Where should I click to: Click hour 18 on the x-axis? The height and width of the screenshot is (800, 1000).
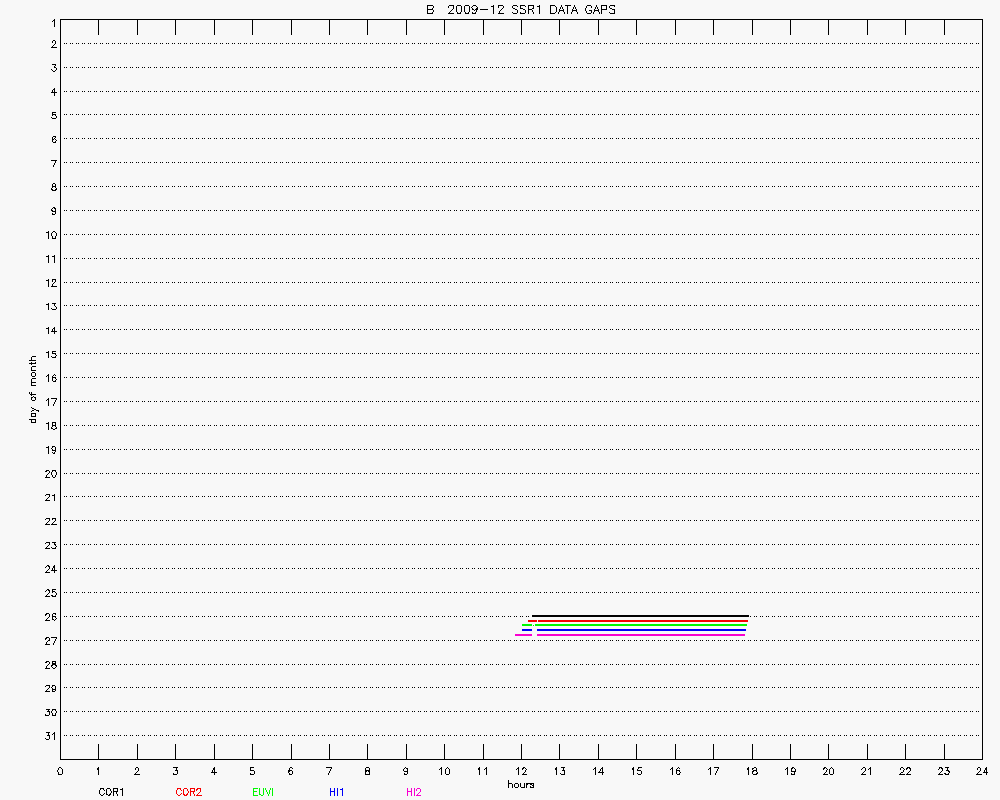click(x=751, y=771)
